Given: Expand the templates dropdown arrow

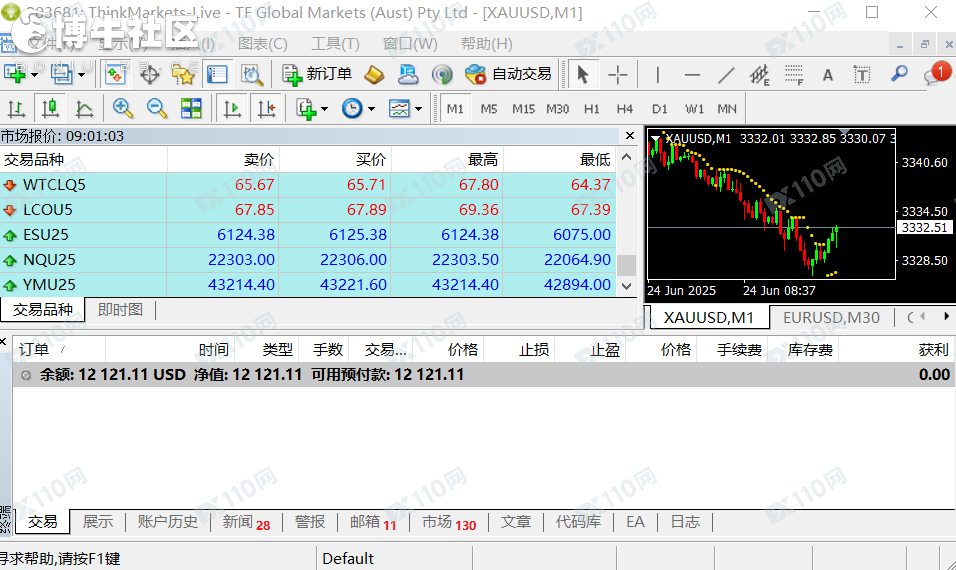Looking at the screenshot, I should click(x=418, y=109).
